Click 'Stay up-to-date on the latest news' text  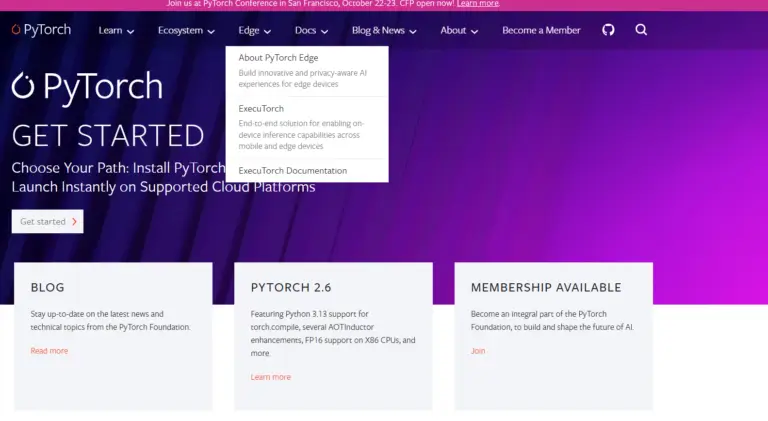tap(110, 320)
